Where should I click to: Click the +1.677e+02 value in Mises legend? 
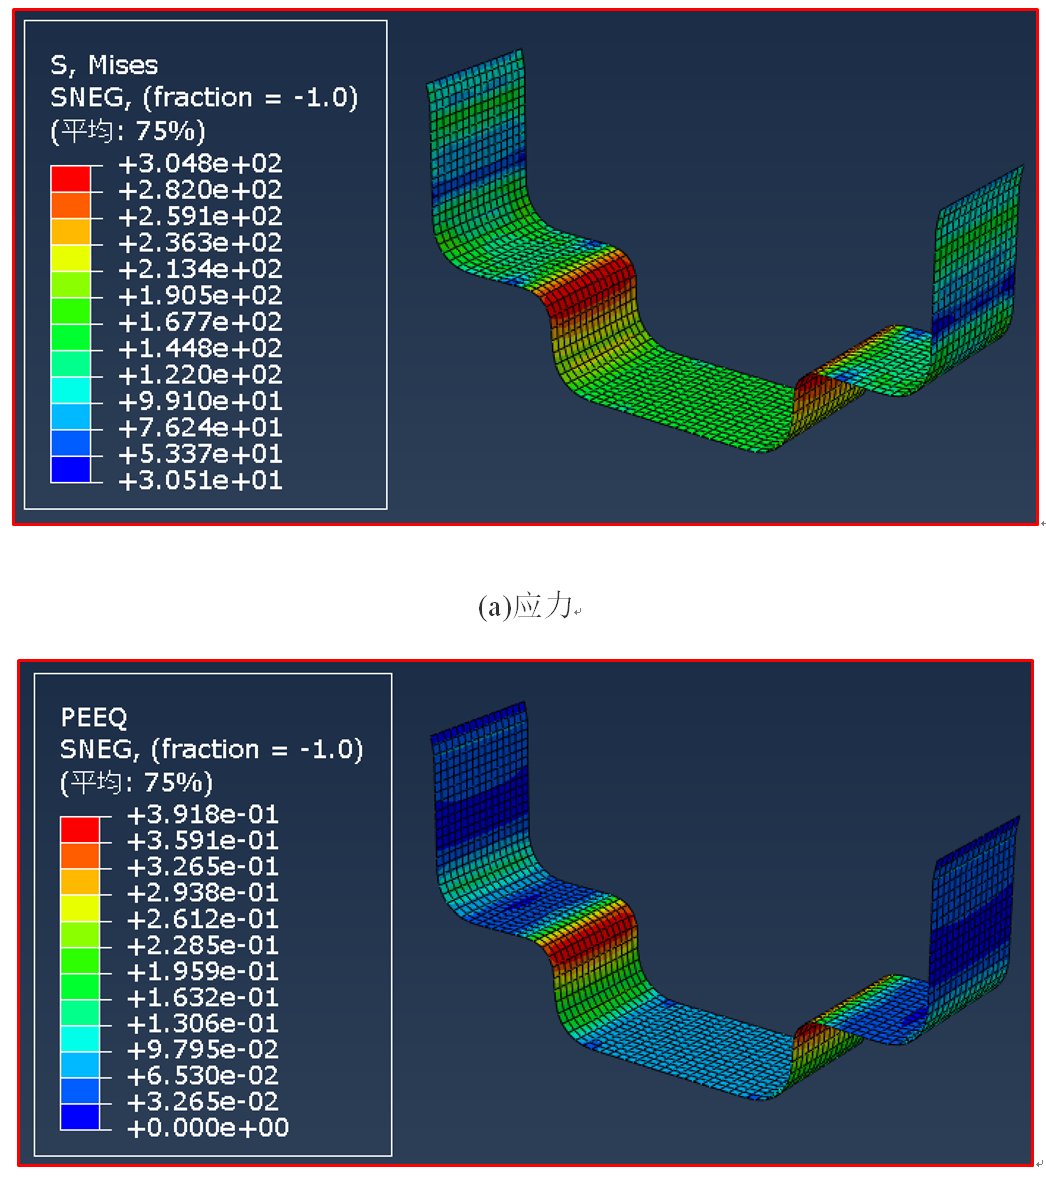click(200, 322)
